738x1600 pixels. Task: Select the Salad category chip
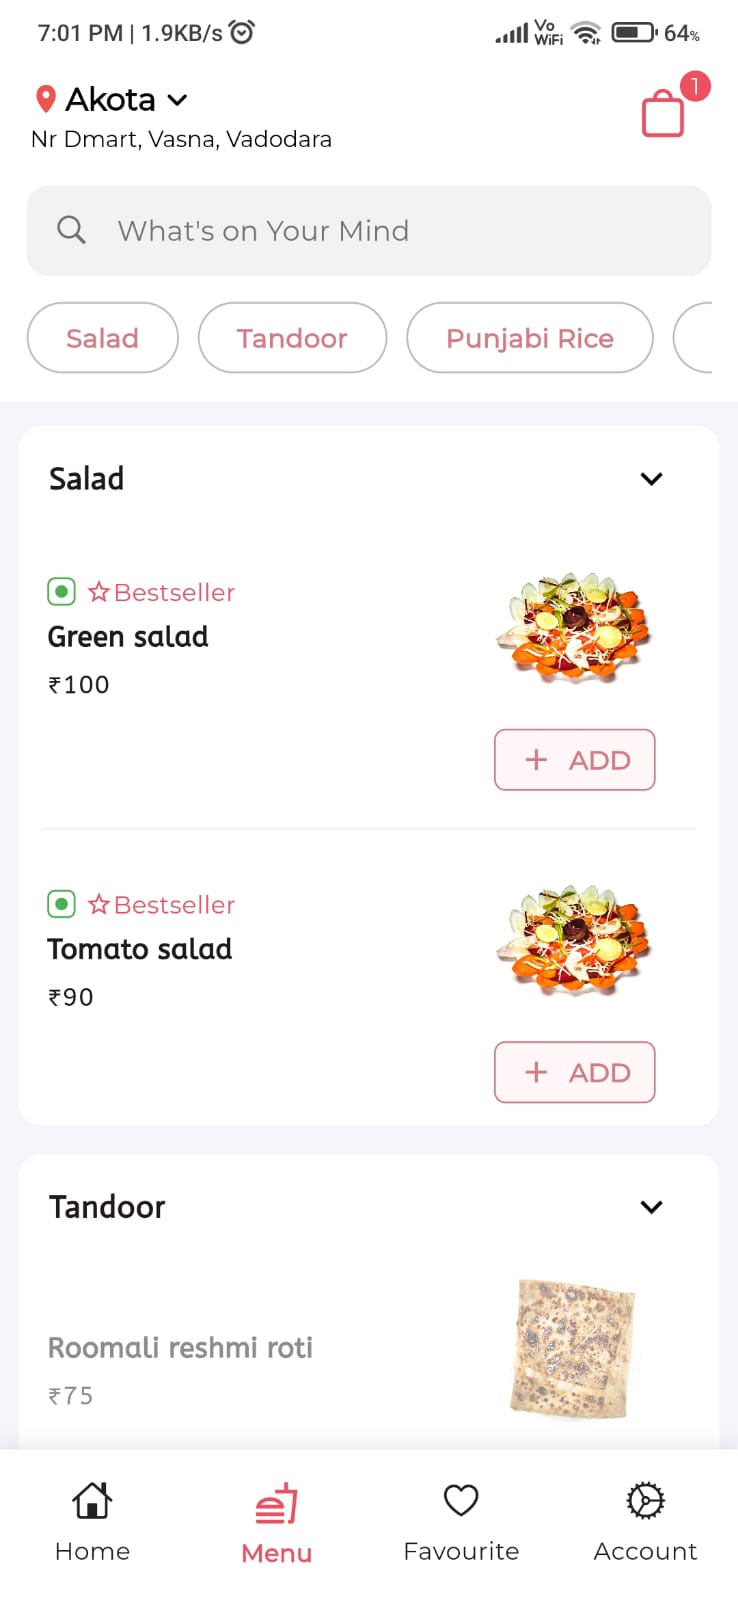click(102, 338)
